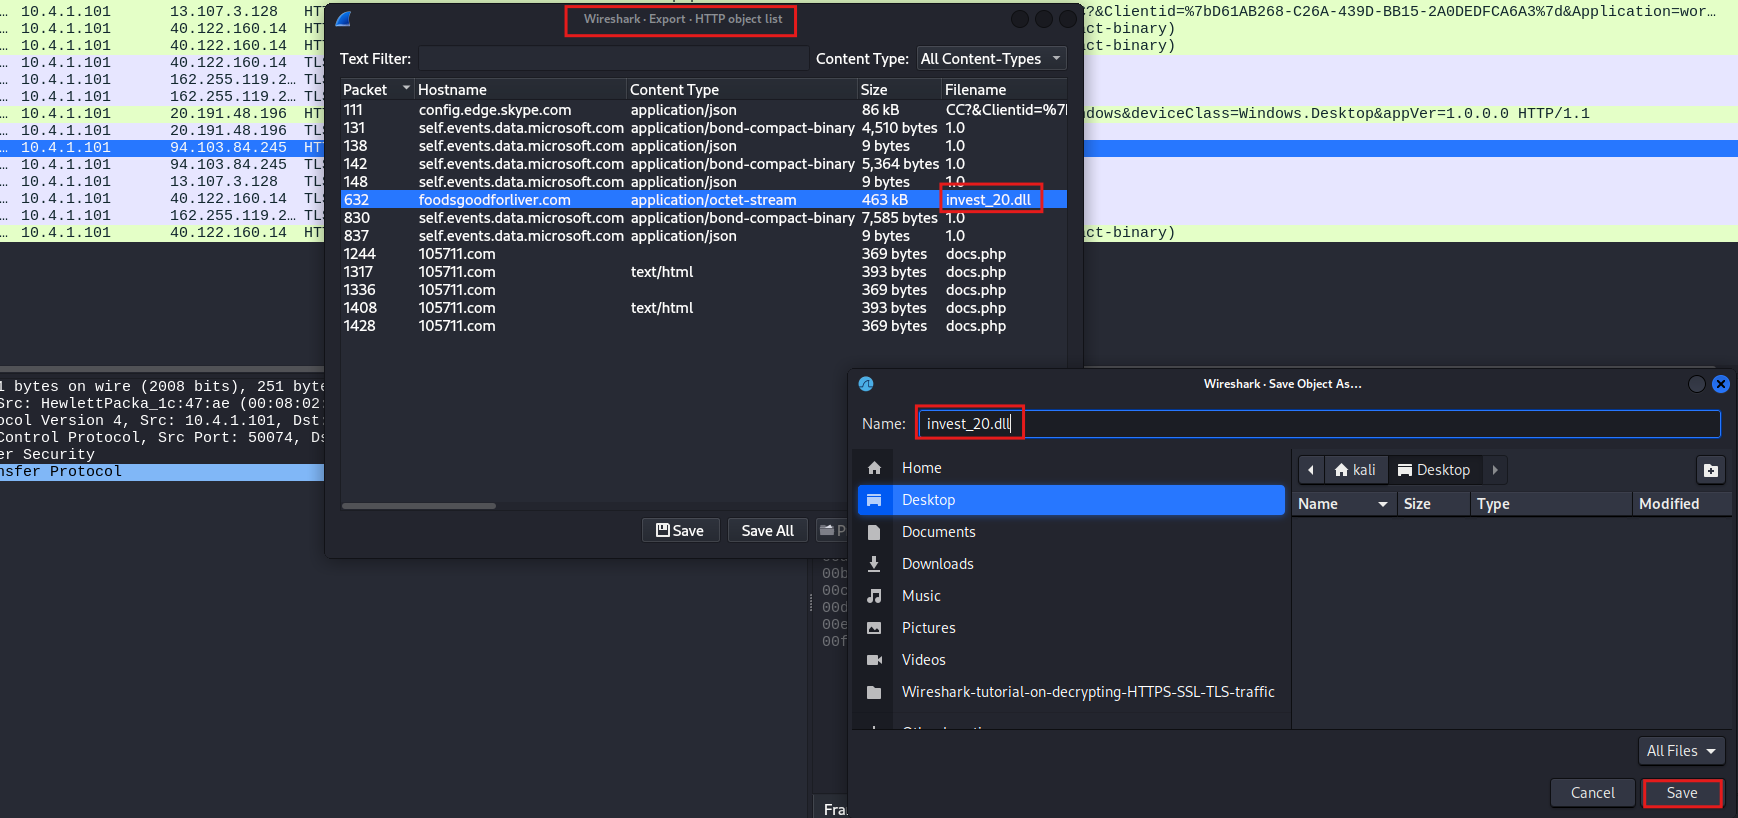Select packet 1244 row for 105711.com
Screen dimensions: 1738x818
point(704,254)
